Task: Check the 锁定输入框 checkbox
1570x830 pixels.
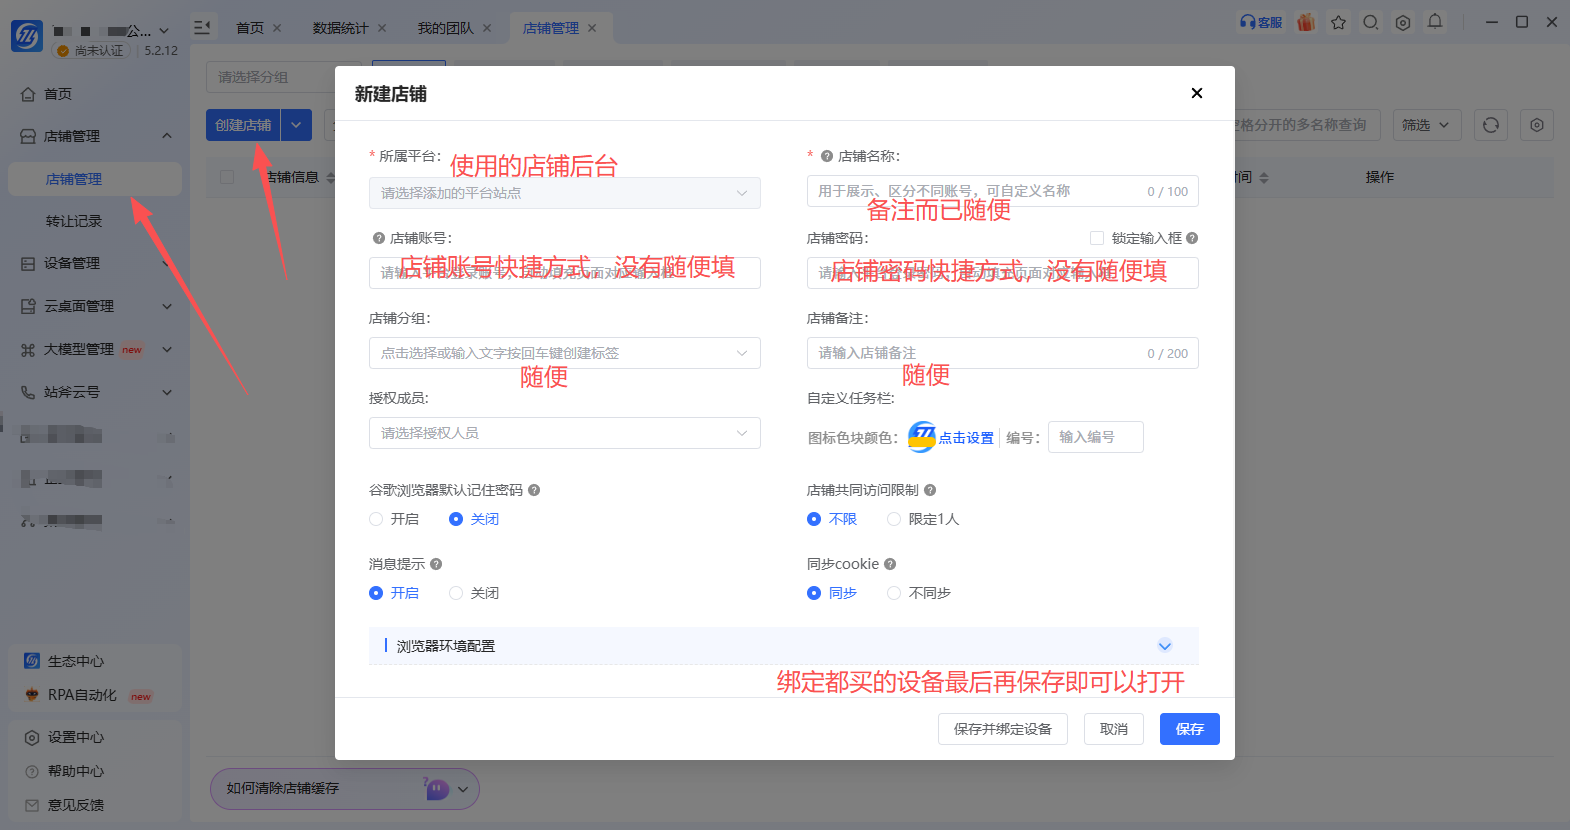Action: [x=1097, y=238]
